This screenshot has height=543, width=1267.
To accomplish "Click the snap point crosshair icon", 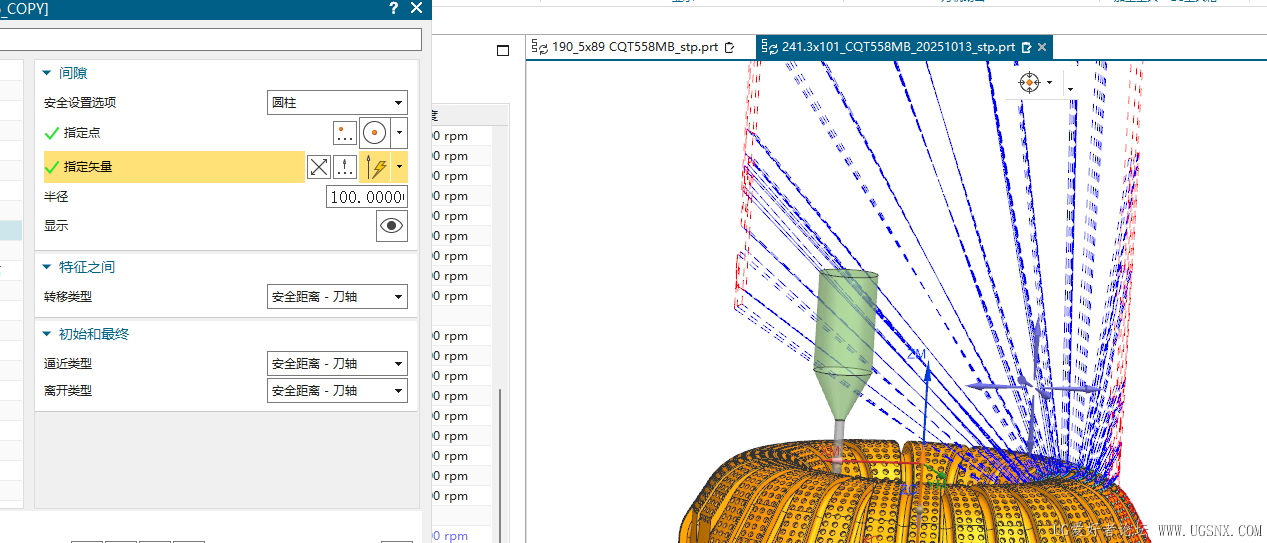I will (1029, 82).
